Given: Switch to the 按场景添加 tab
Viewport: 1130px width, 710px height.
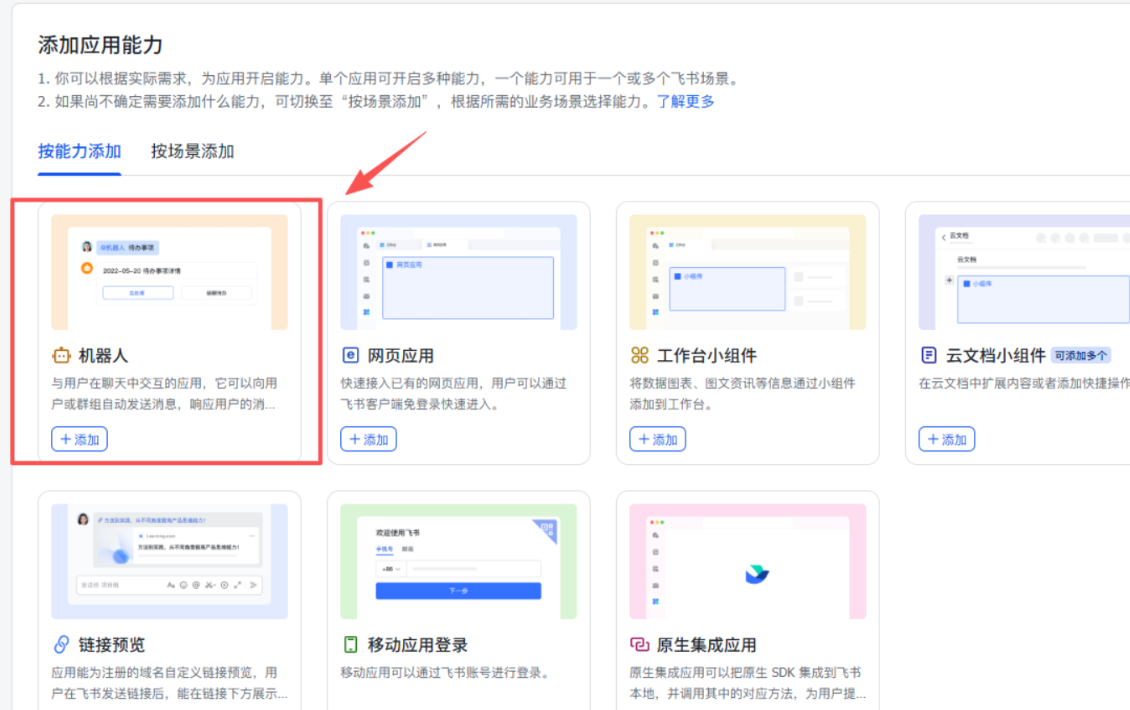Looking at the screenshot, I should coord(193,152).
